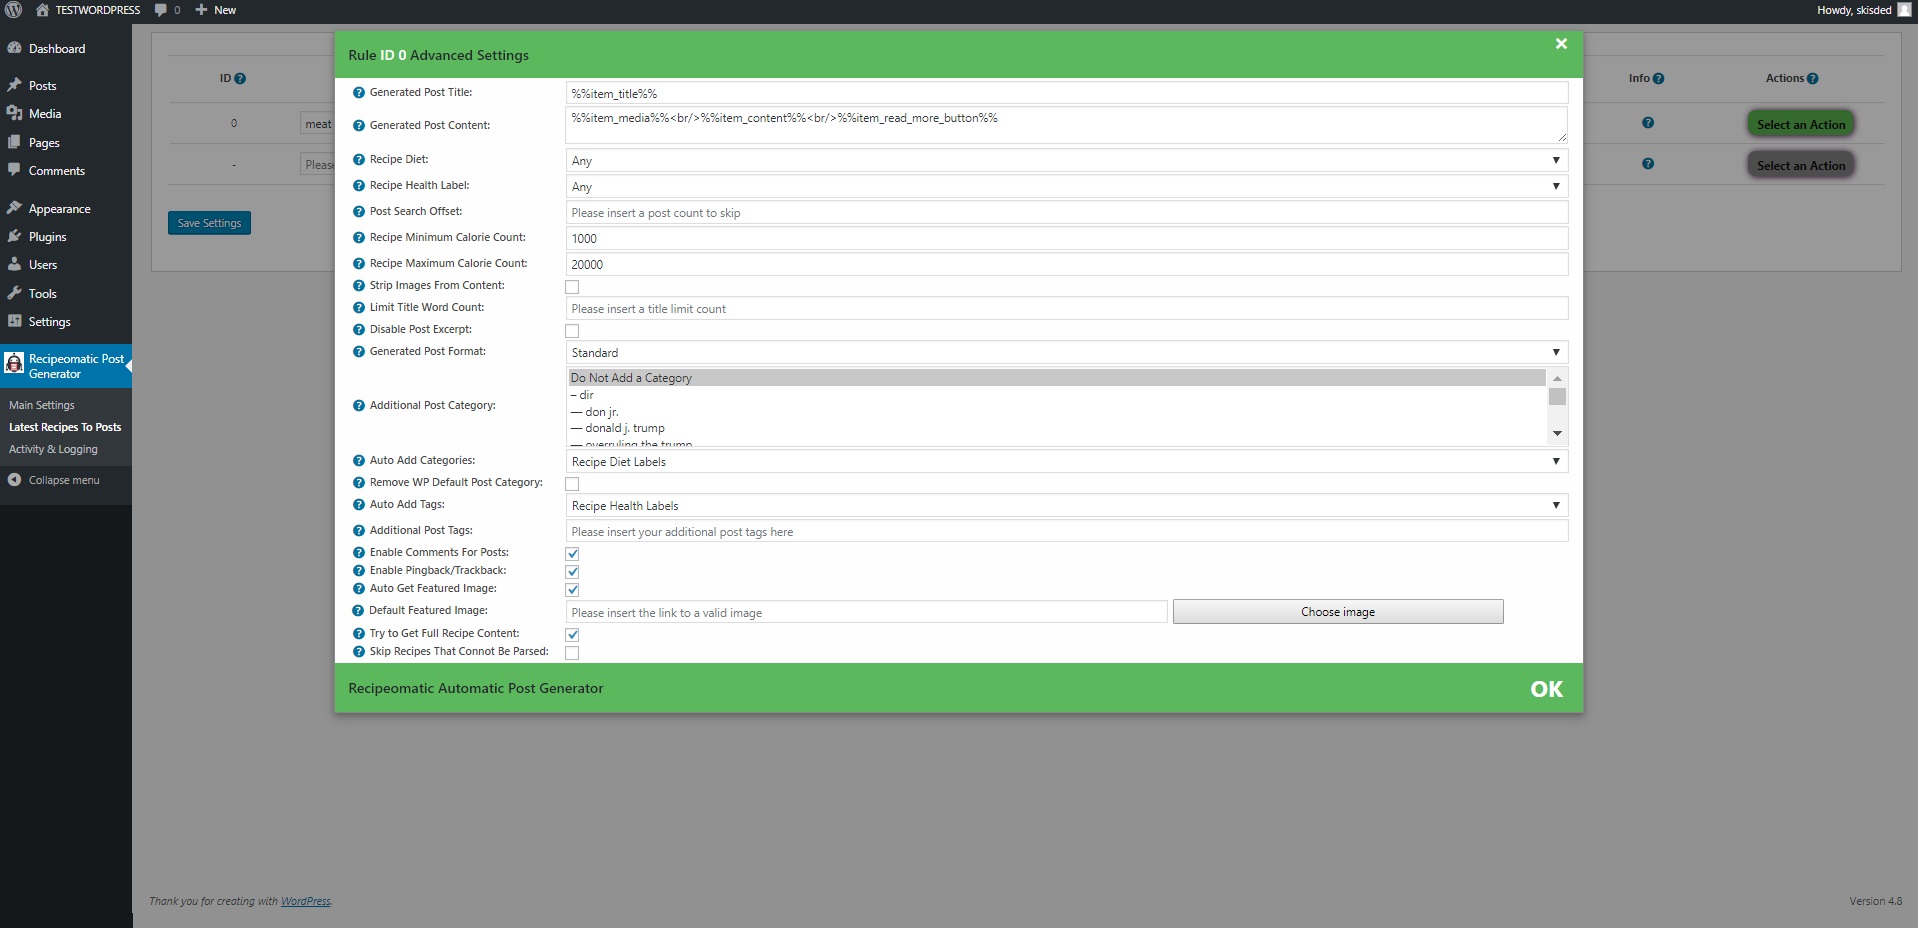The width and height of the screenshot is (1918, 928).
Task: Click help icon beside Enable Comments For Posts
Action: [359, 553]
